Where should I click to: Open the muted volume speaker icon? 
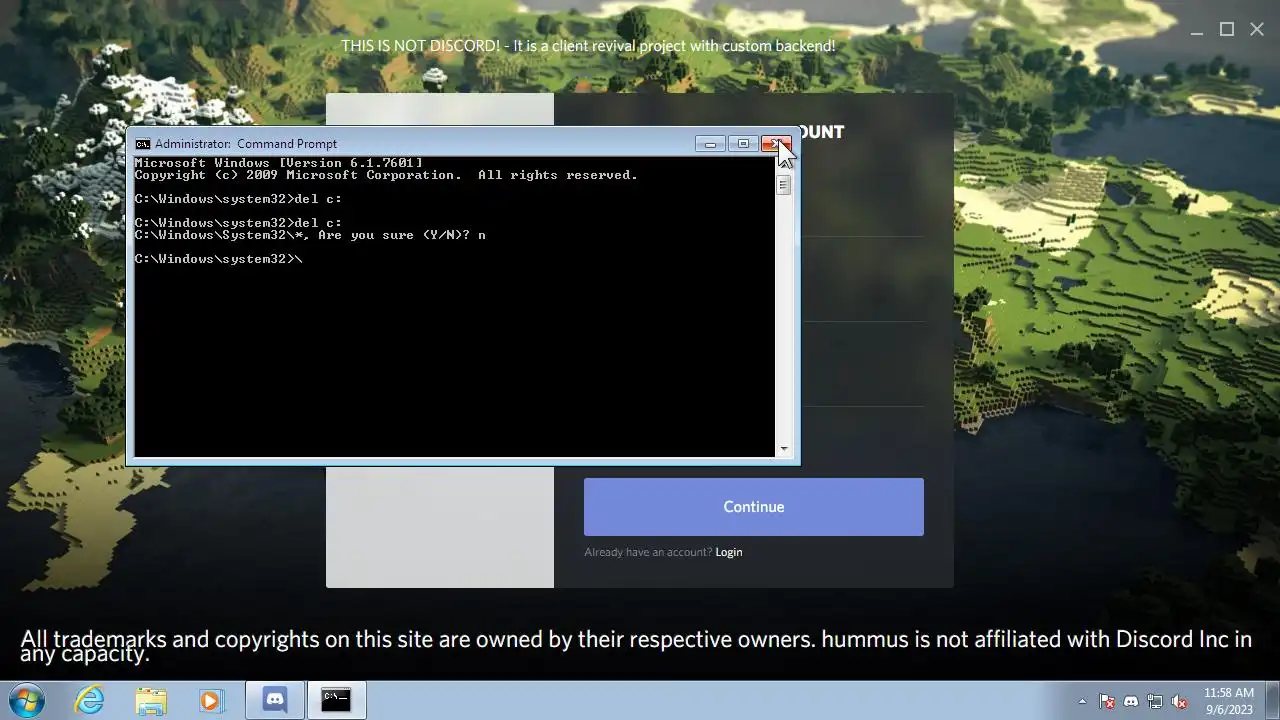1179,701
